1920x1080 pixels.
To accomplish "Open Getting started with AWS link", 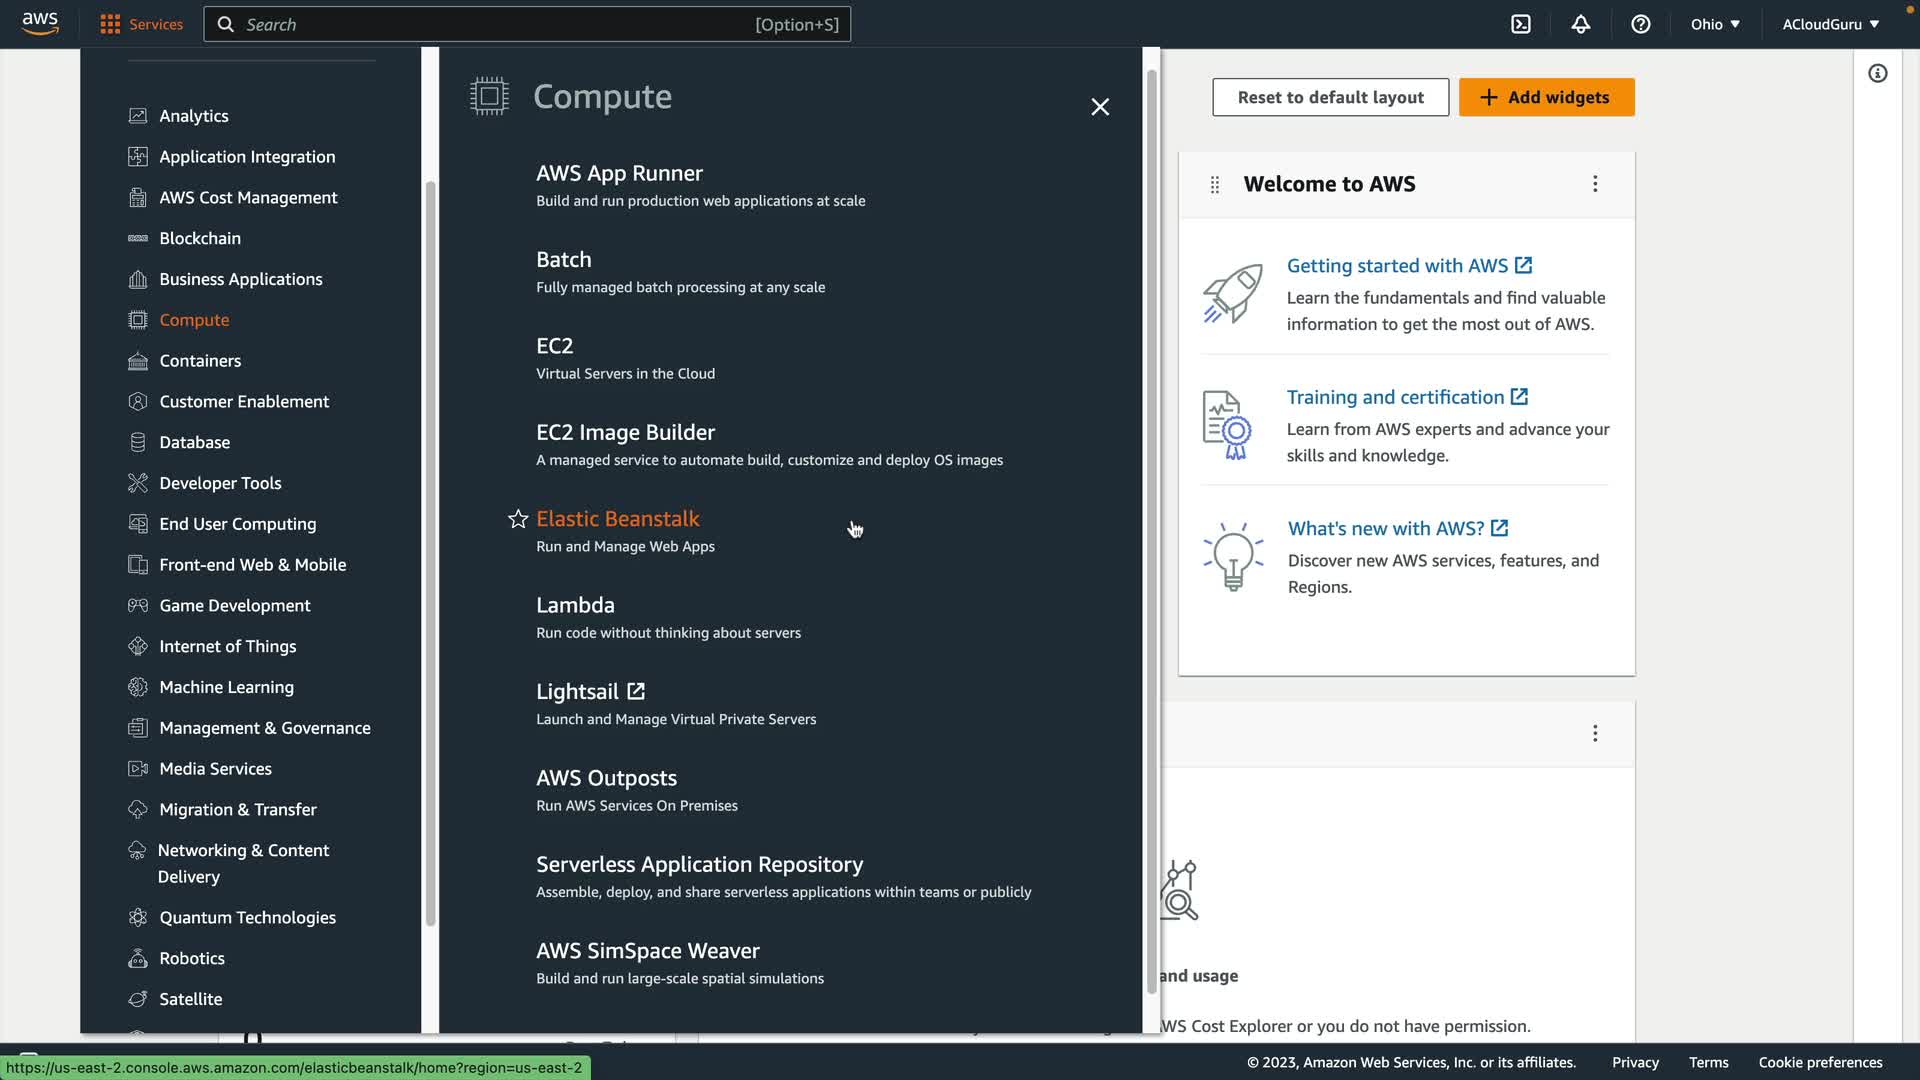I will pos(1397,266).
